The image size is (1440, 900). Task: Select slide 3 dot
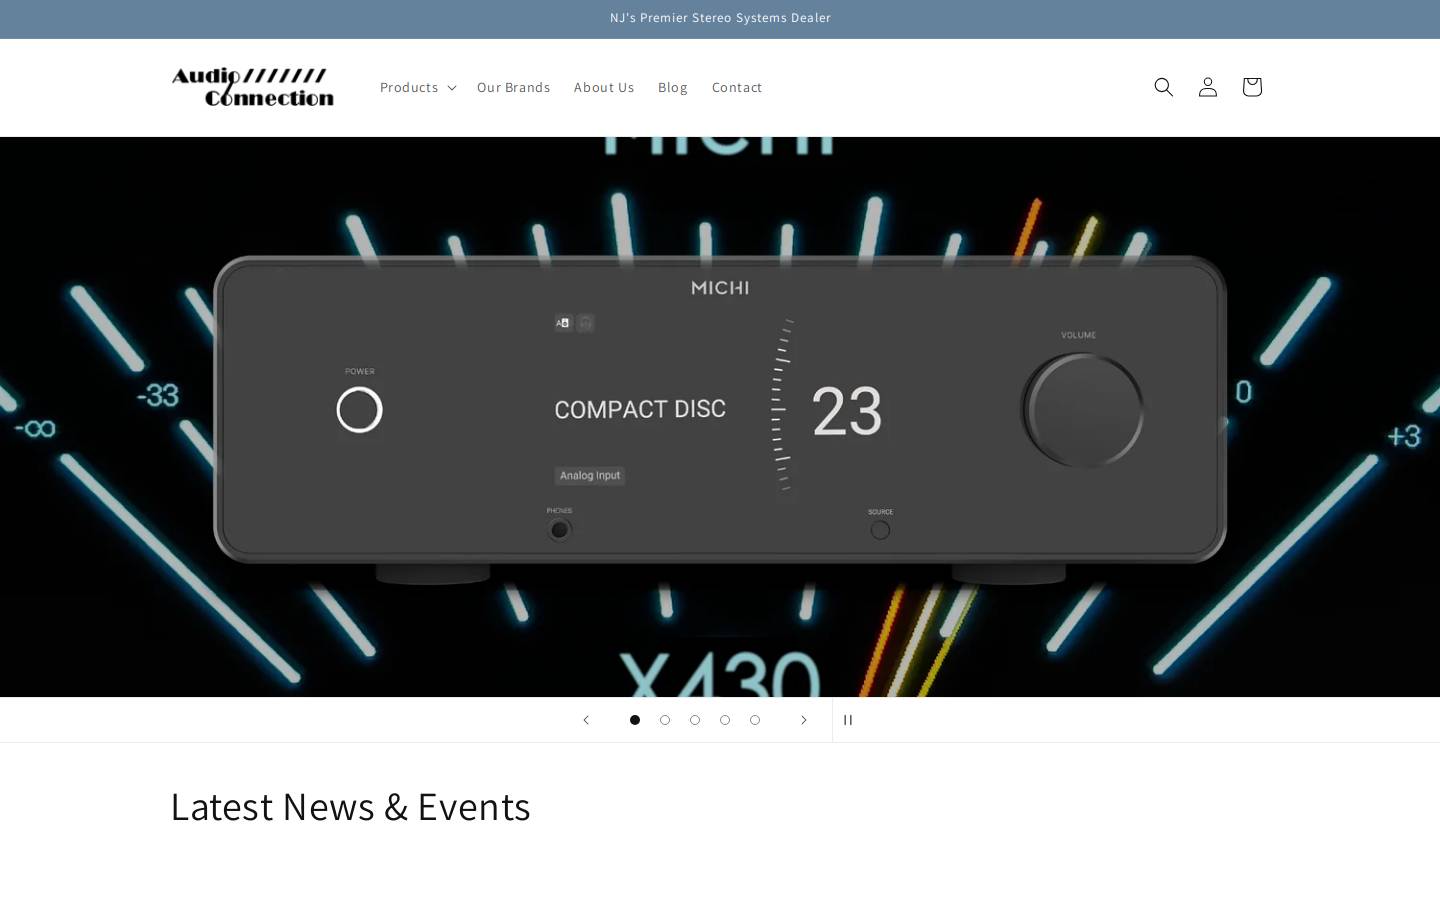point(695,720)
